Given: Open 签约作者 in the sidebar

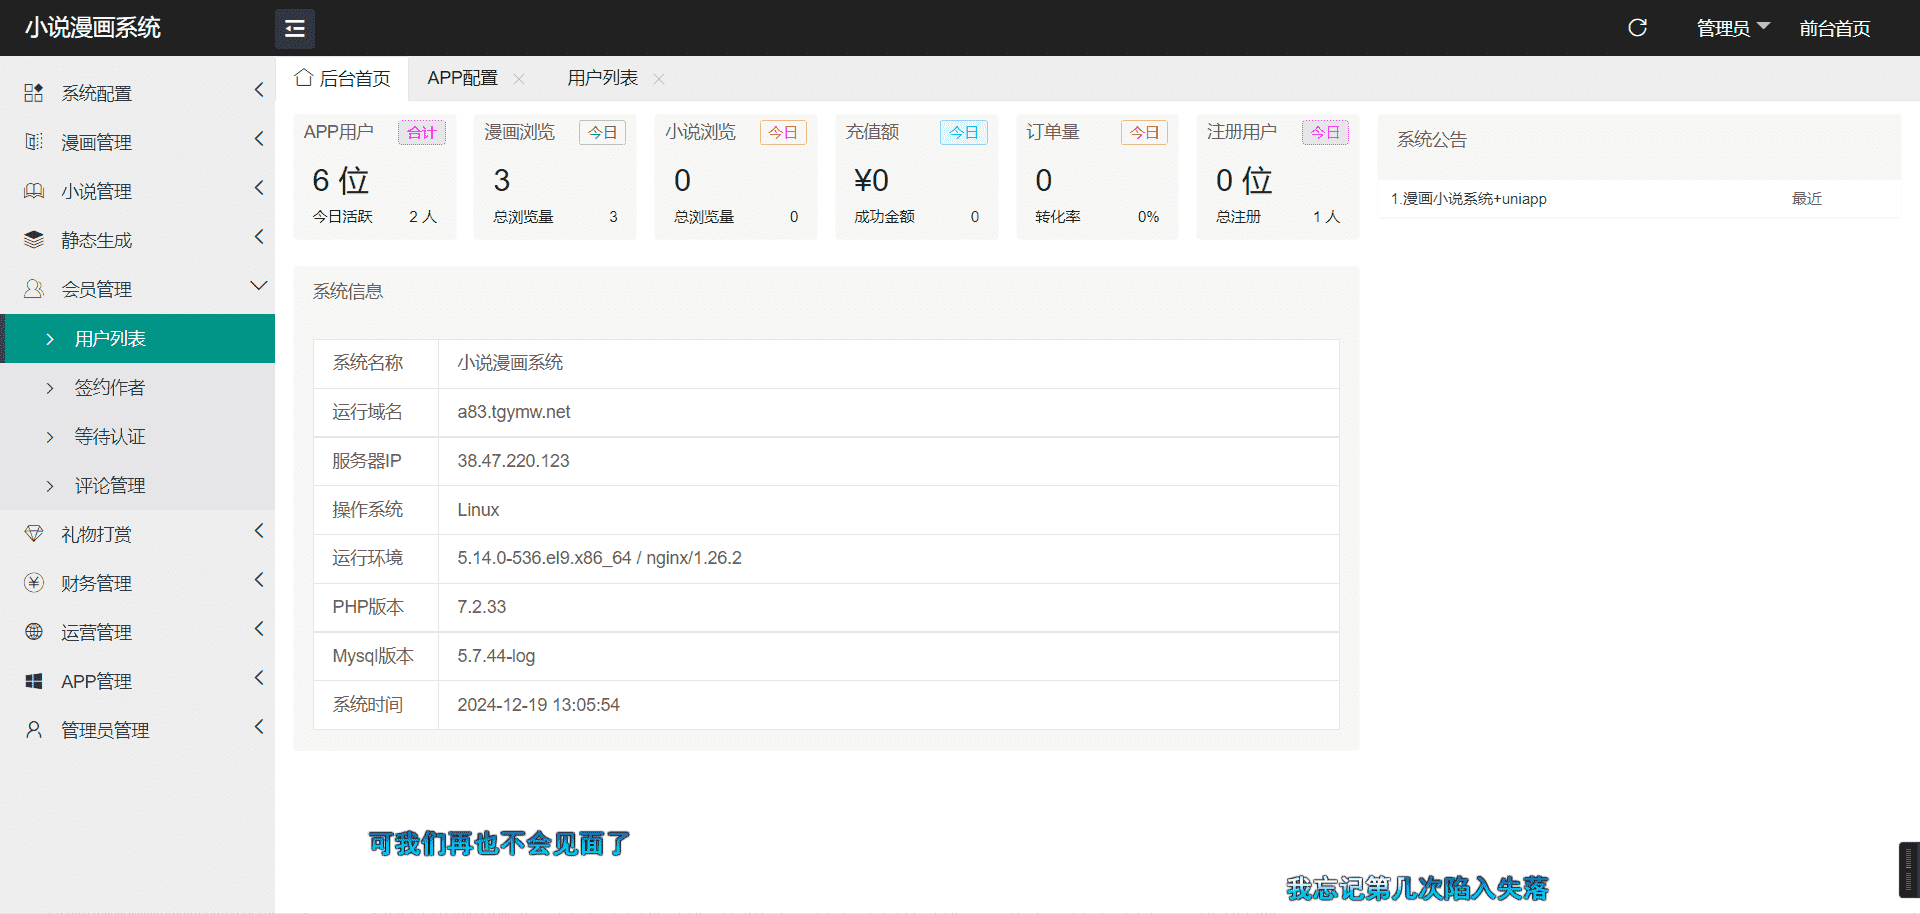Looking at the screenshot, I should 110,388.
